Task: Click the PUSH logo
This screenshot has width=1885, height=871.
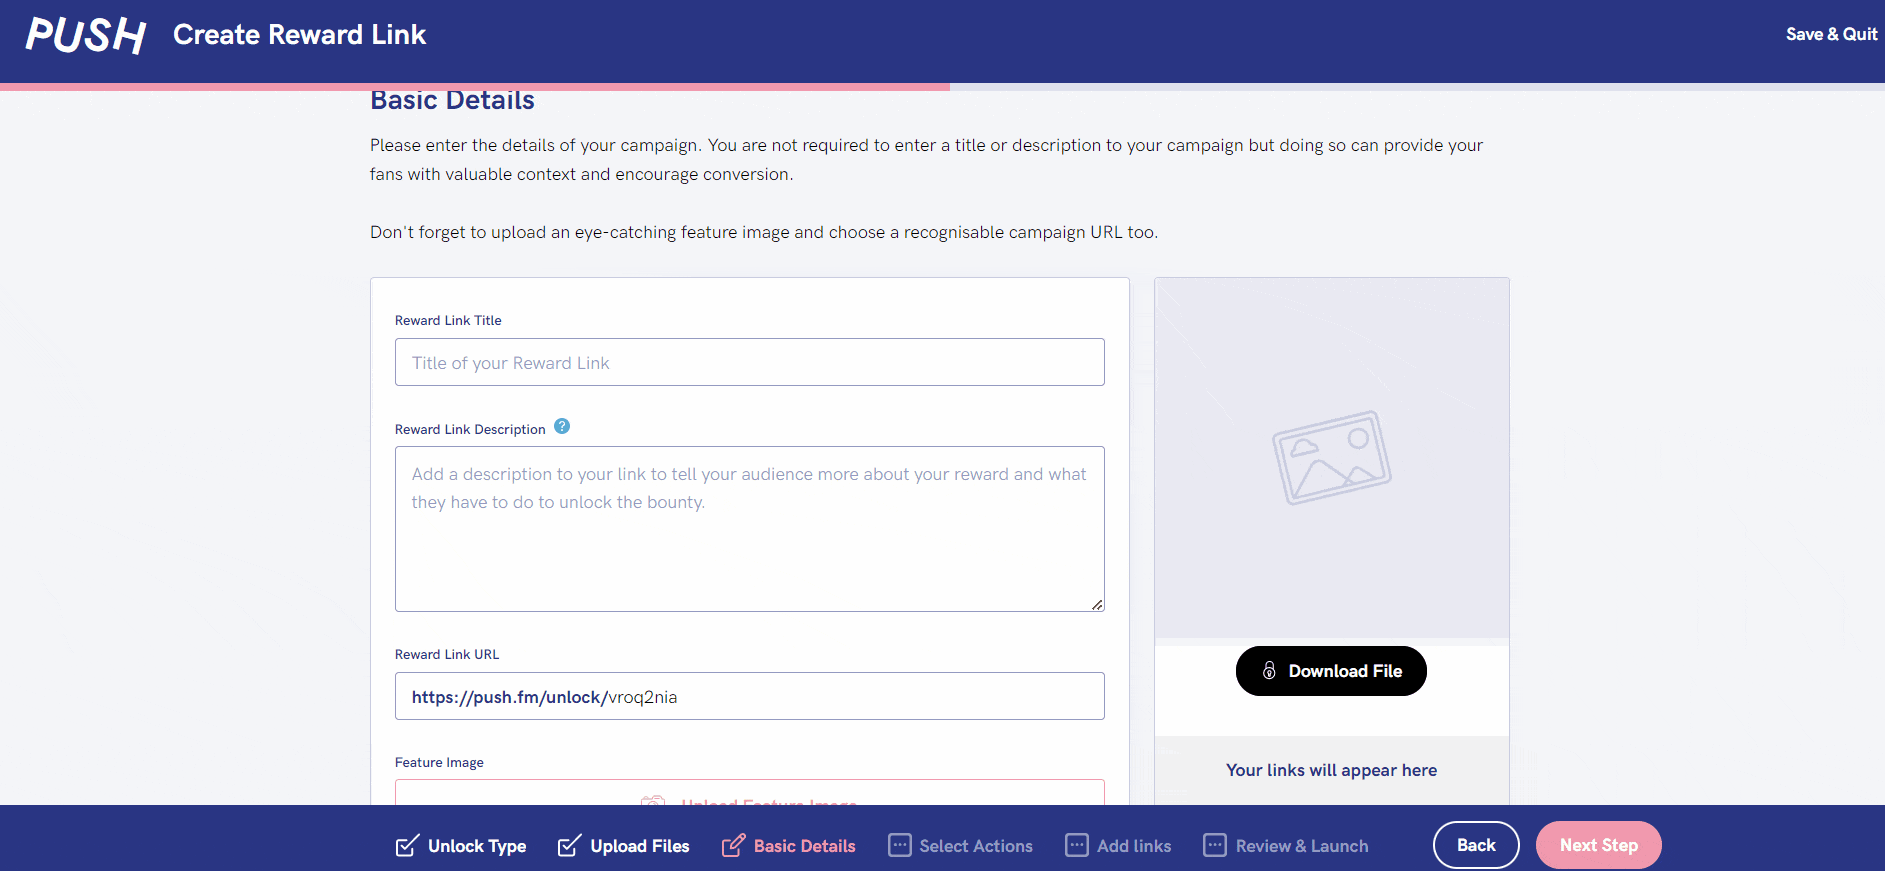Action: [x=86, y=35]
